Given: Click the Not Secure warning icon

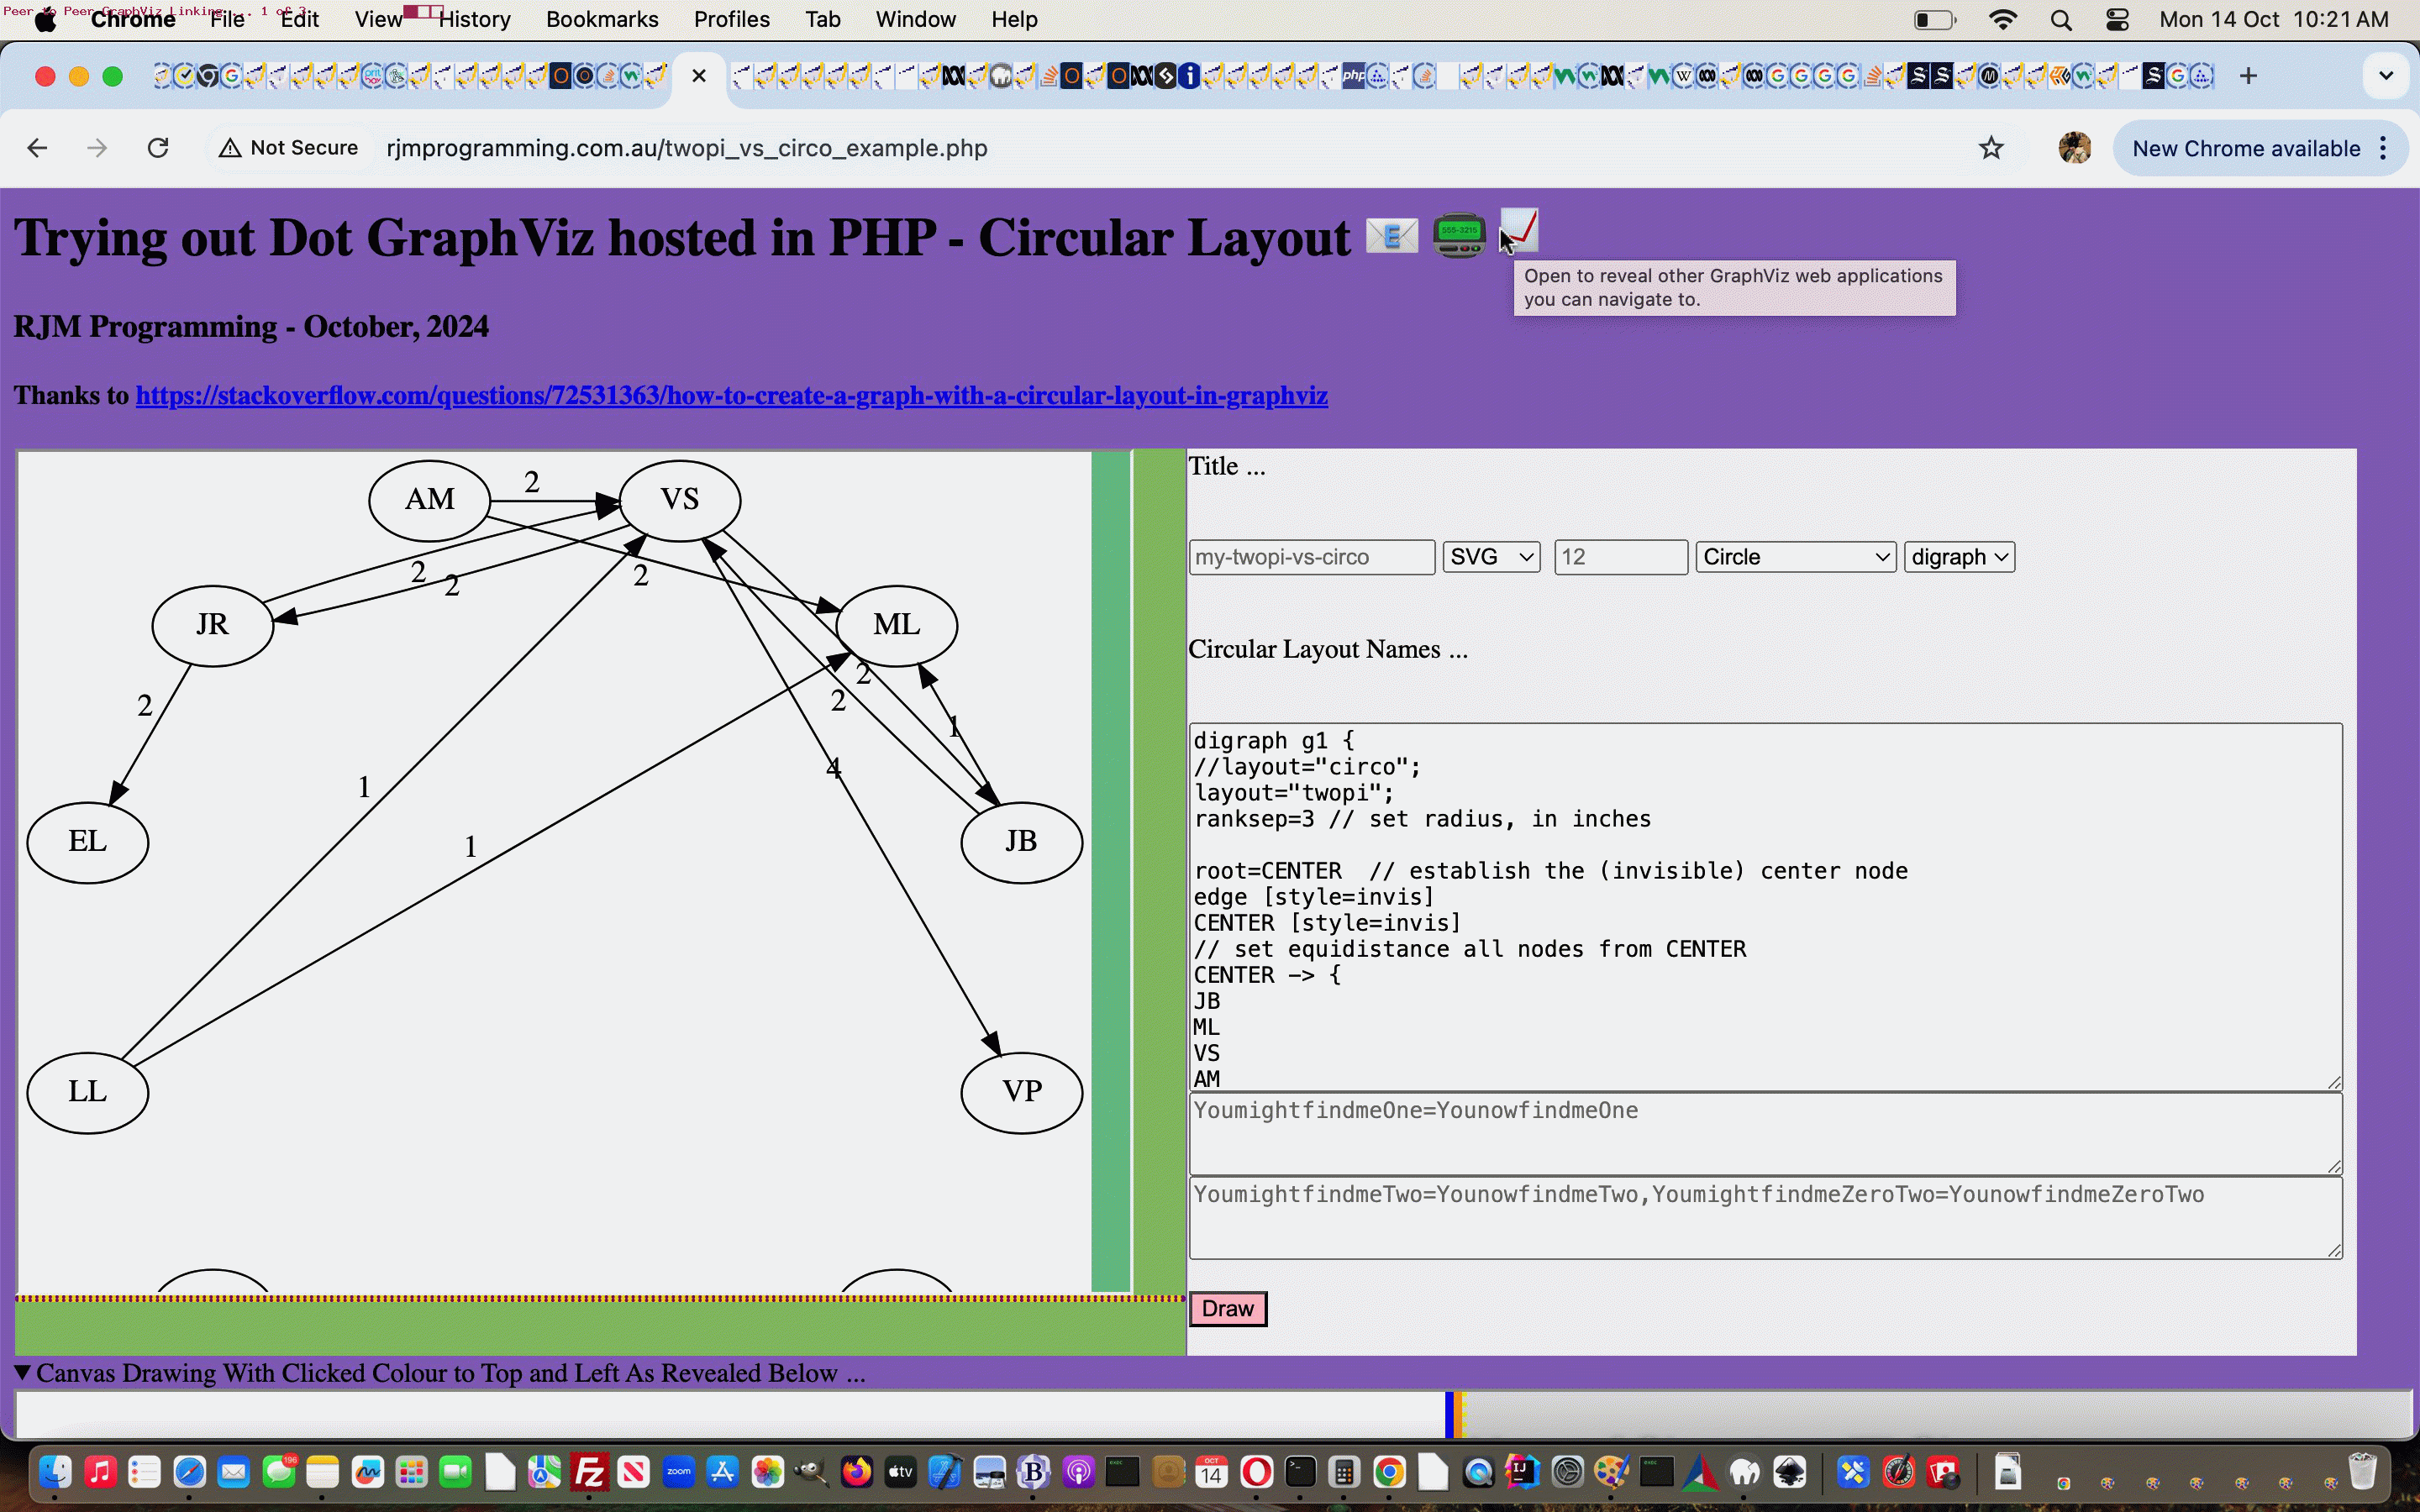Looking at the screenshot, I should pos(230,148).
